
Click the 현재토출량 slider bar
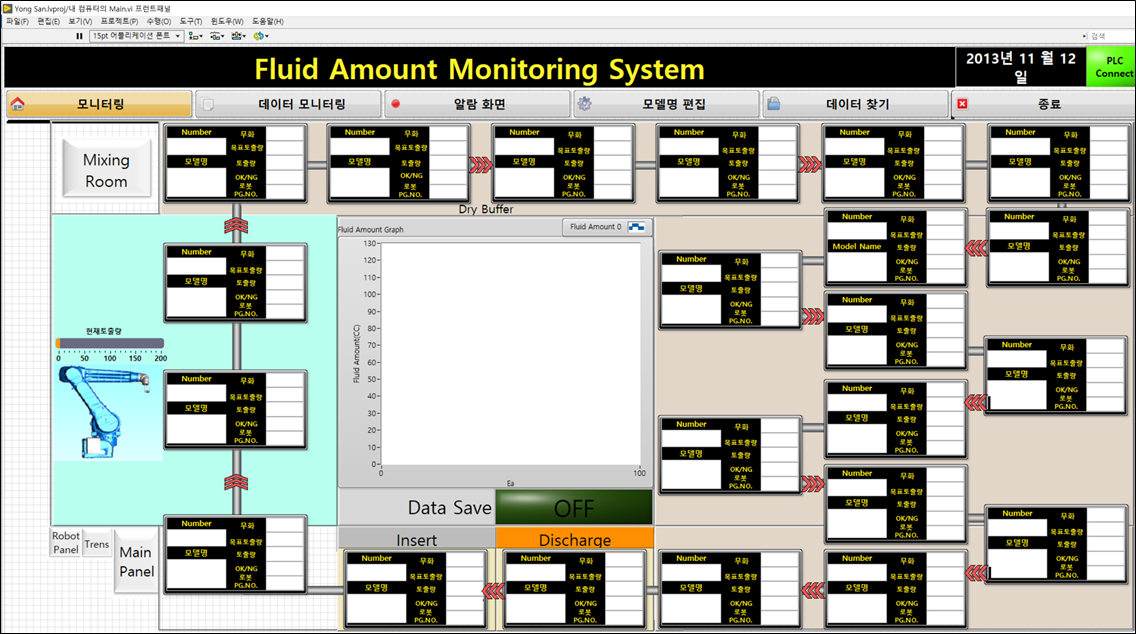coord(110,343)
